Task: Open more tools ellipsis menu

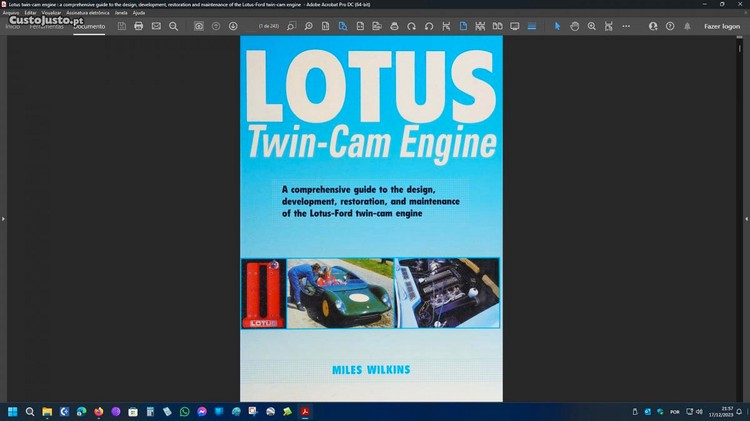Action: 626,26
